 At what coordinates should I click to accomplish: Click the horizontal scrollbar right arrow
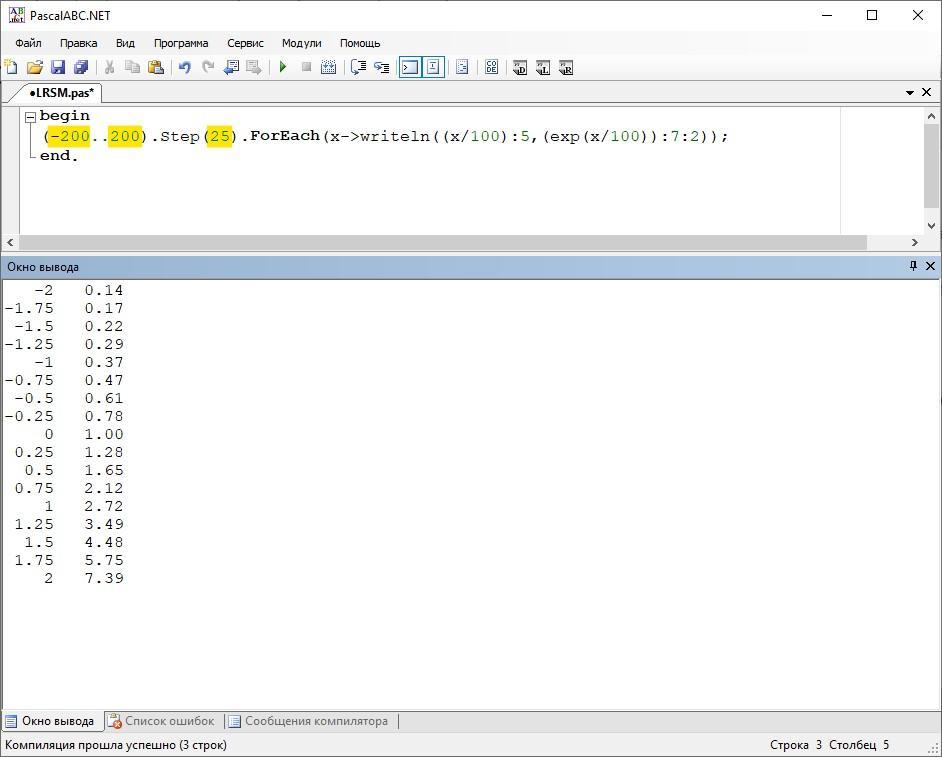[x=914, y=242]
